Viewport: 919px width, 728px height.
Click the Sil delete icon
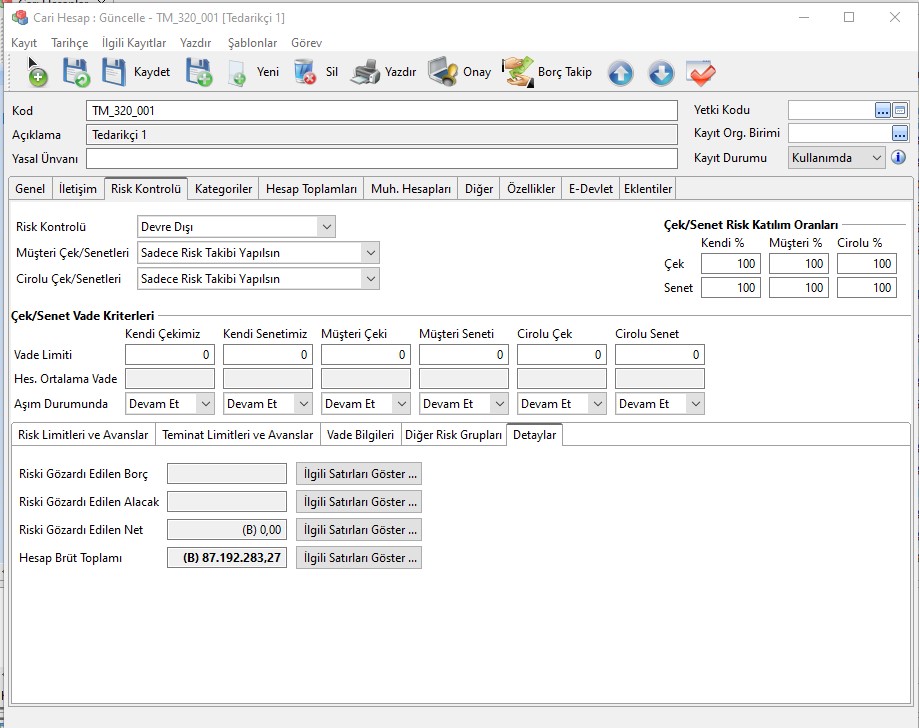(x=305, y=72)
